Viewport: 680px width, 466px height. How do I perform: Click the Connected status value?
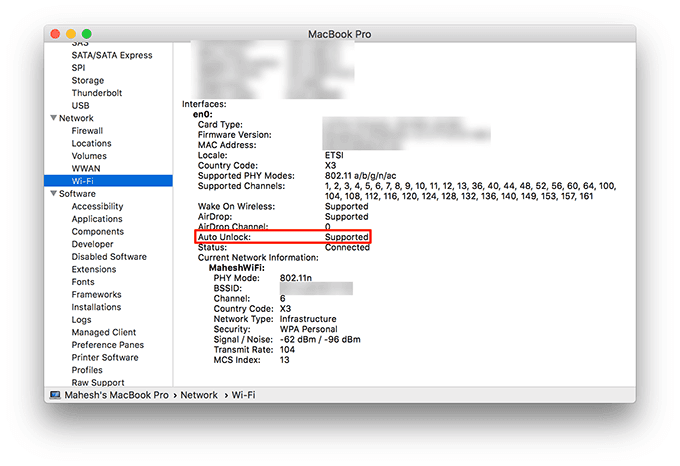(x=347, y=248)
